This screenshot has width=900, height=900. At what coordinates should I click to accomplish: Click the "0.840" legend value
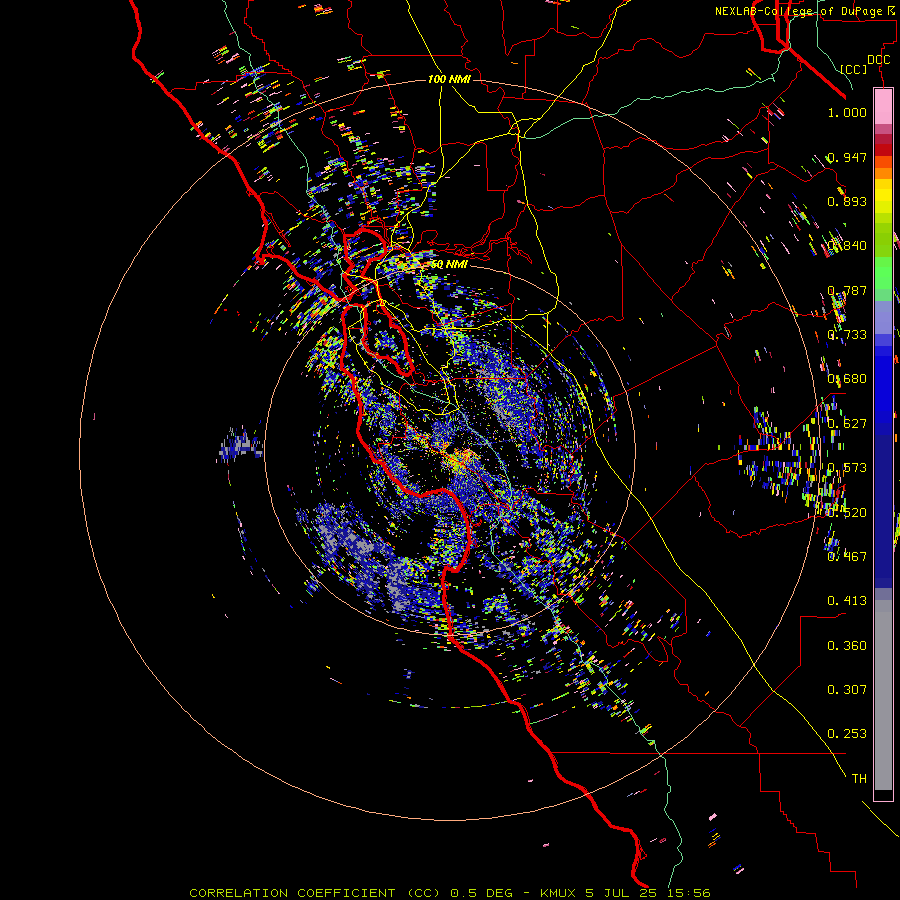pos(847,246)
